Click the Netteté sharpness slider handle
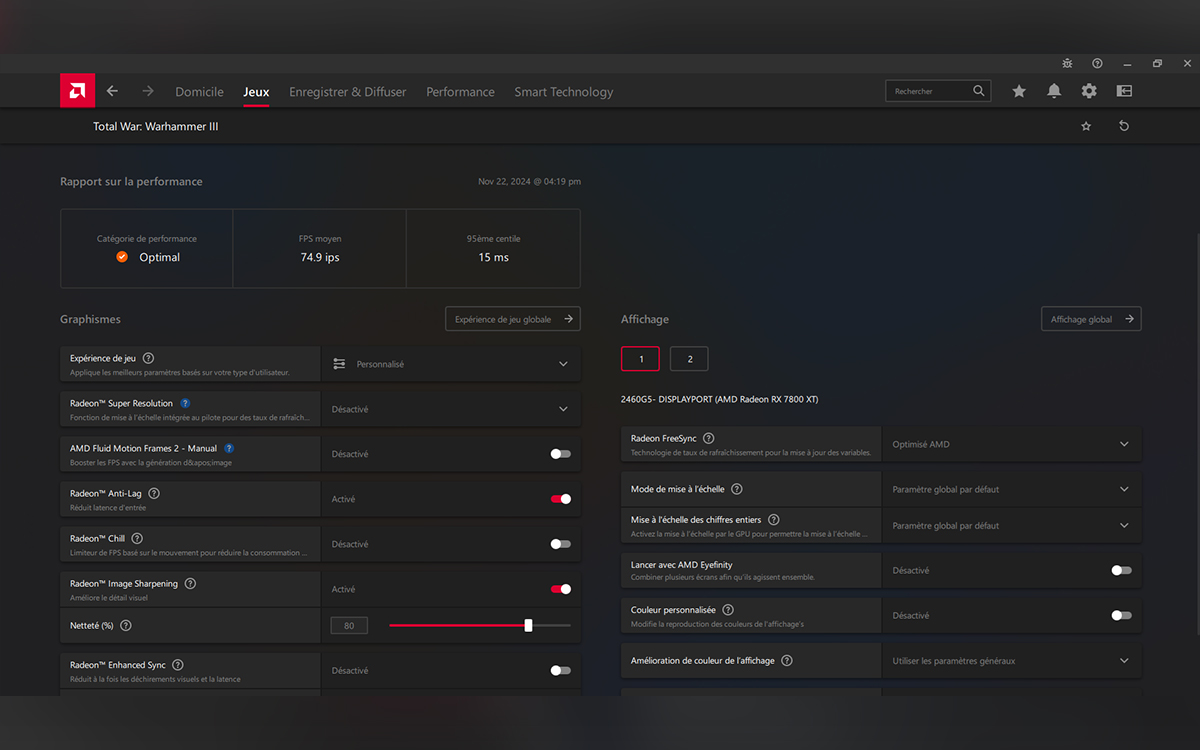1200x750 pixels. tap(528, 625)
